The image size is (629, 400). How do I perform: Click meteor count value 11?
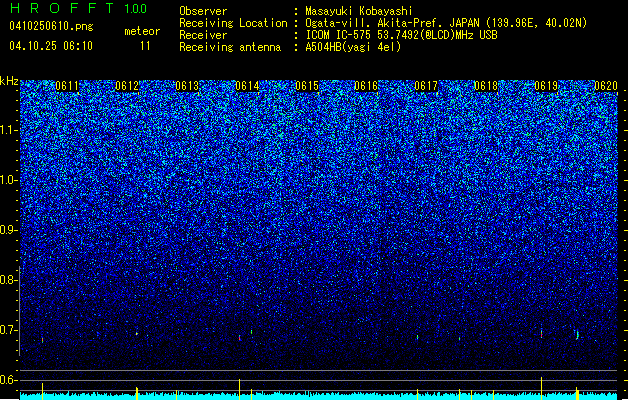click(145, 46)
